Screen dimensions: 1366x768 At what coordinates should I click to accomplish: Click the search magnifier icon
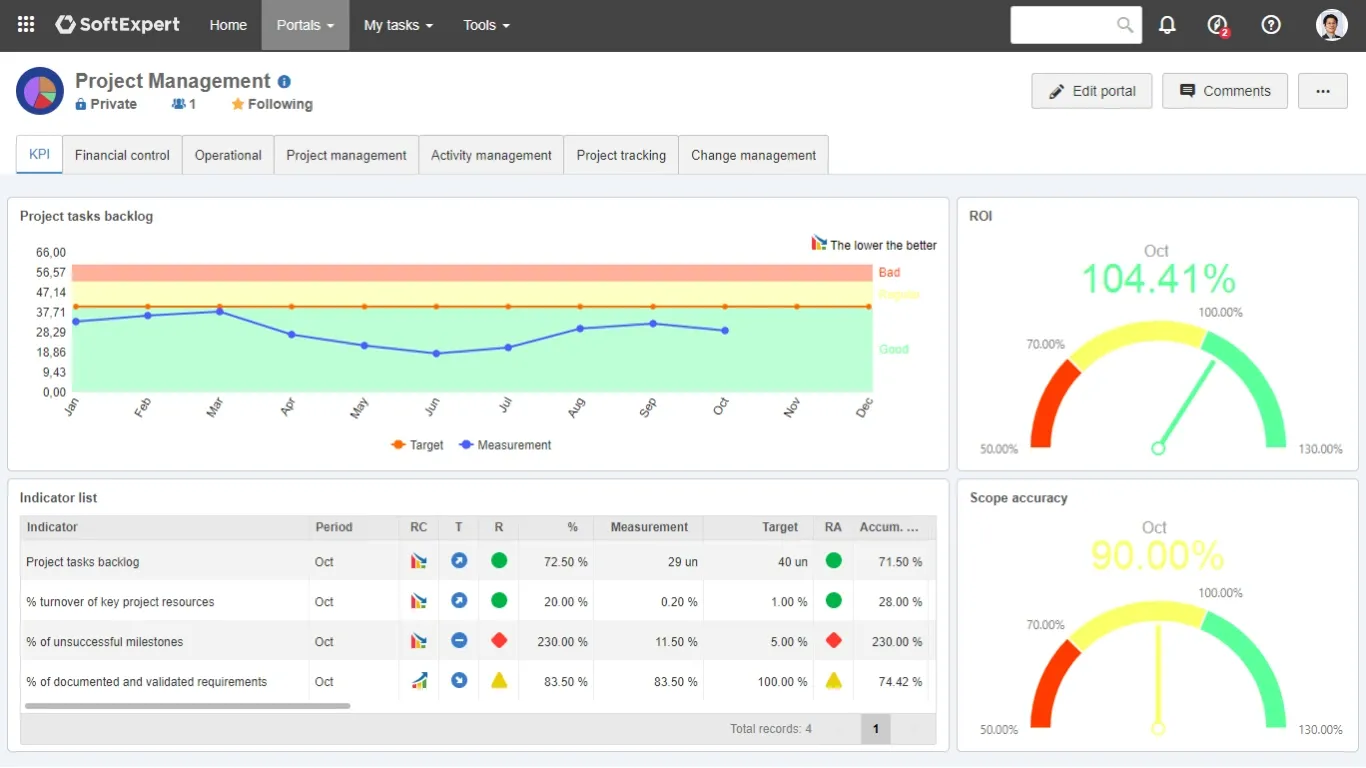click(1125, 25)
